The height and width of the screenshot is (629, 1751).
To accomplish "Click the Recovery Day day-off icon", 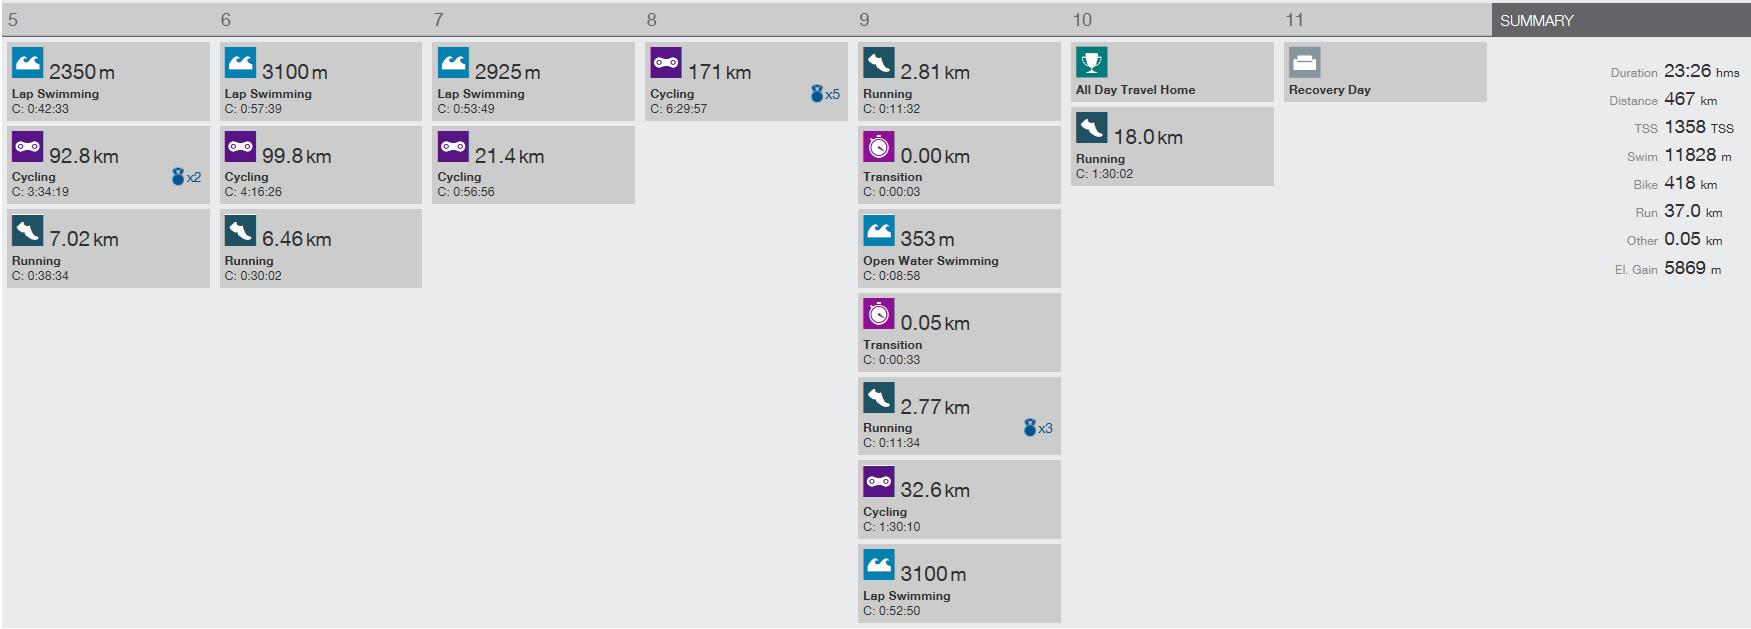I will click(1304, 63).
